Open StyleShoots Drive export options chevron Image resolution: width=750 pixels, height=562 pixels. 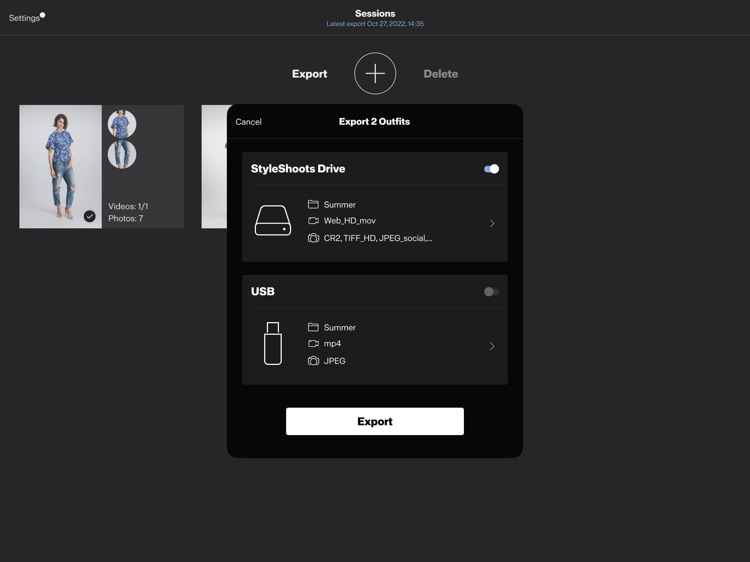[x=492, y=223]
